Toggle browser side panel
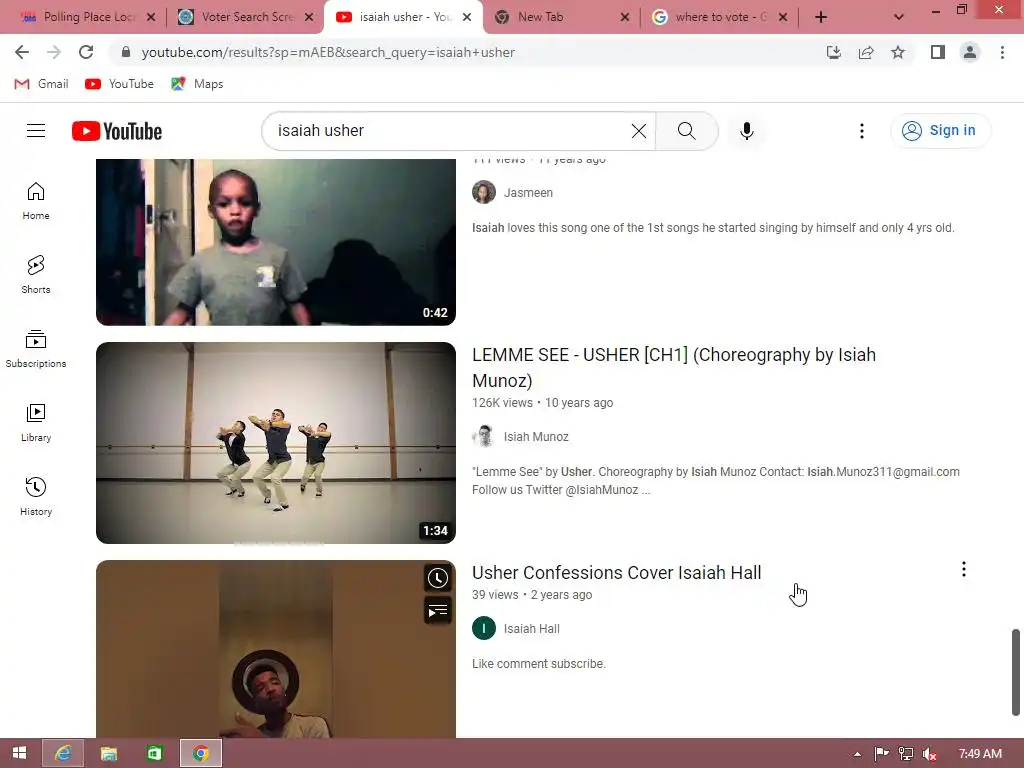Image resolution: width=1024 pixels, height=768 pixels. point(938,52)
